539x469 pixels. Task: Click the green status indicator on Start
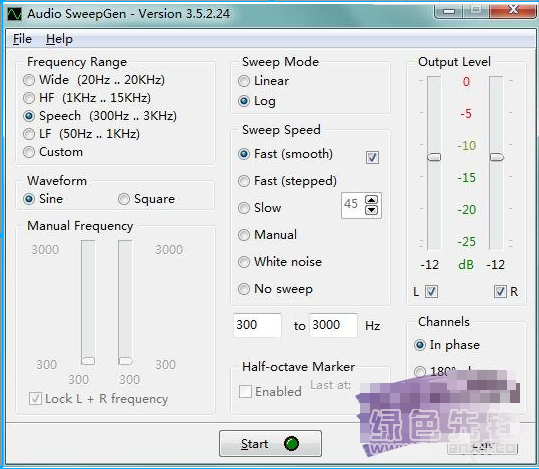pos(292,444)
